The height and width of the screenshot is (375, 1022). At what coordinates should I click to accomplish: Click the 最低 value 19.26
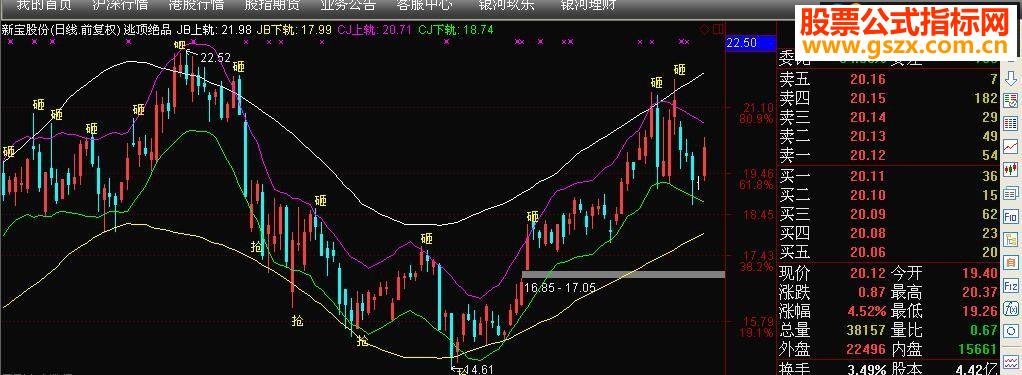(x=980, y=311)
